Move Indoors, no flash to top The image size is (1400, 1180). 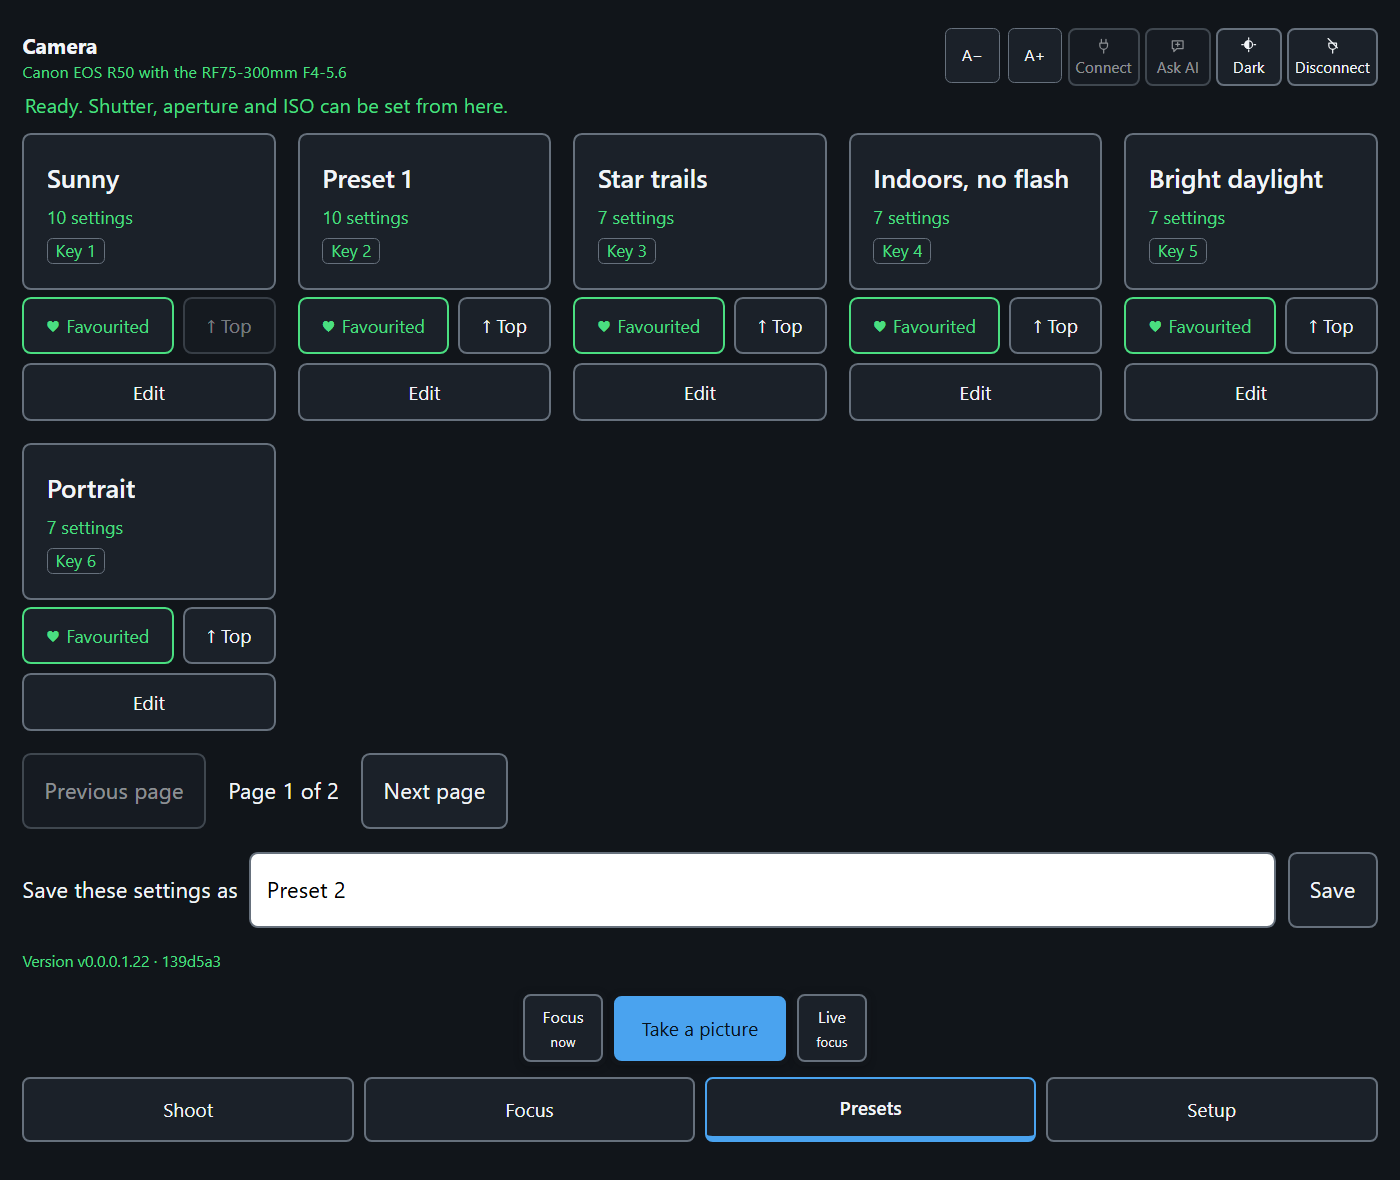tap(1055, 326)
